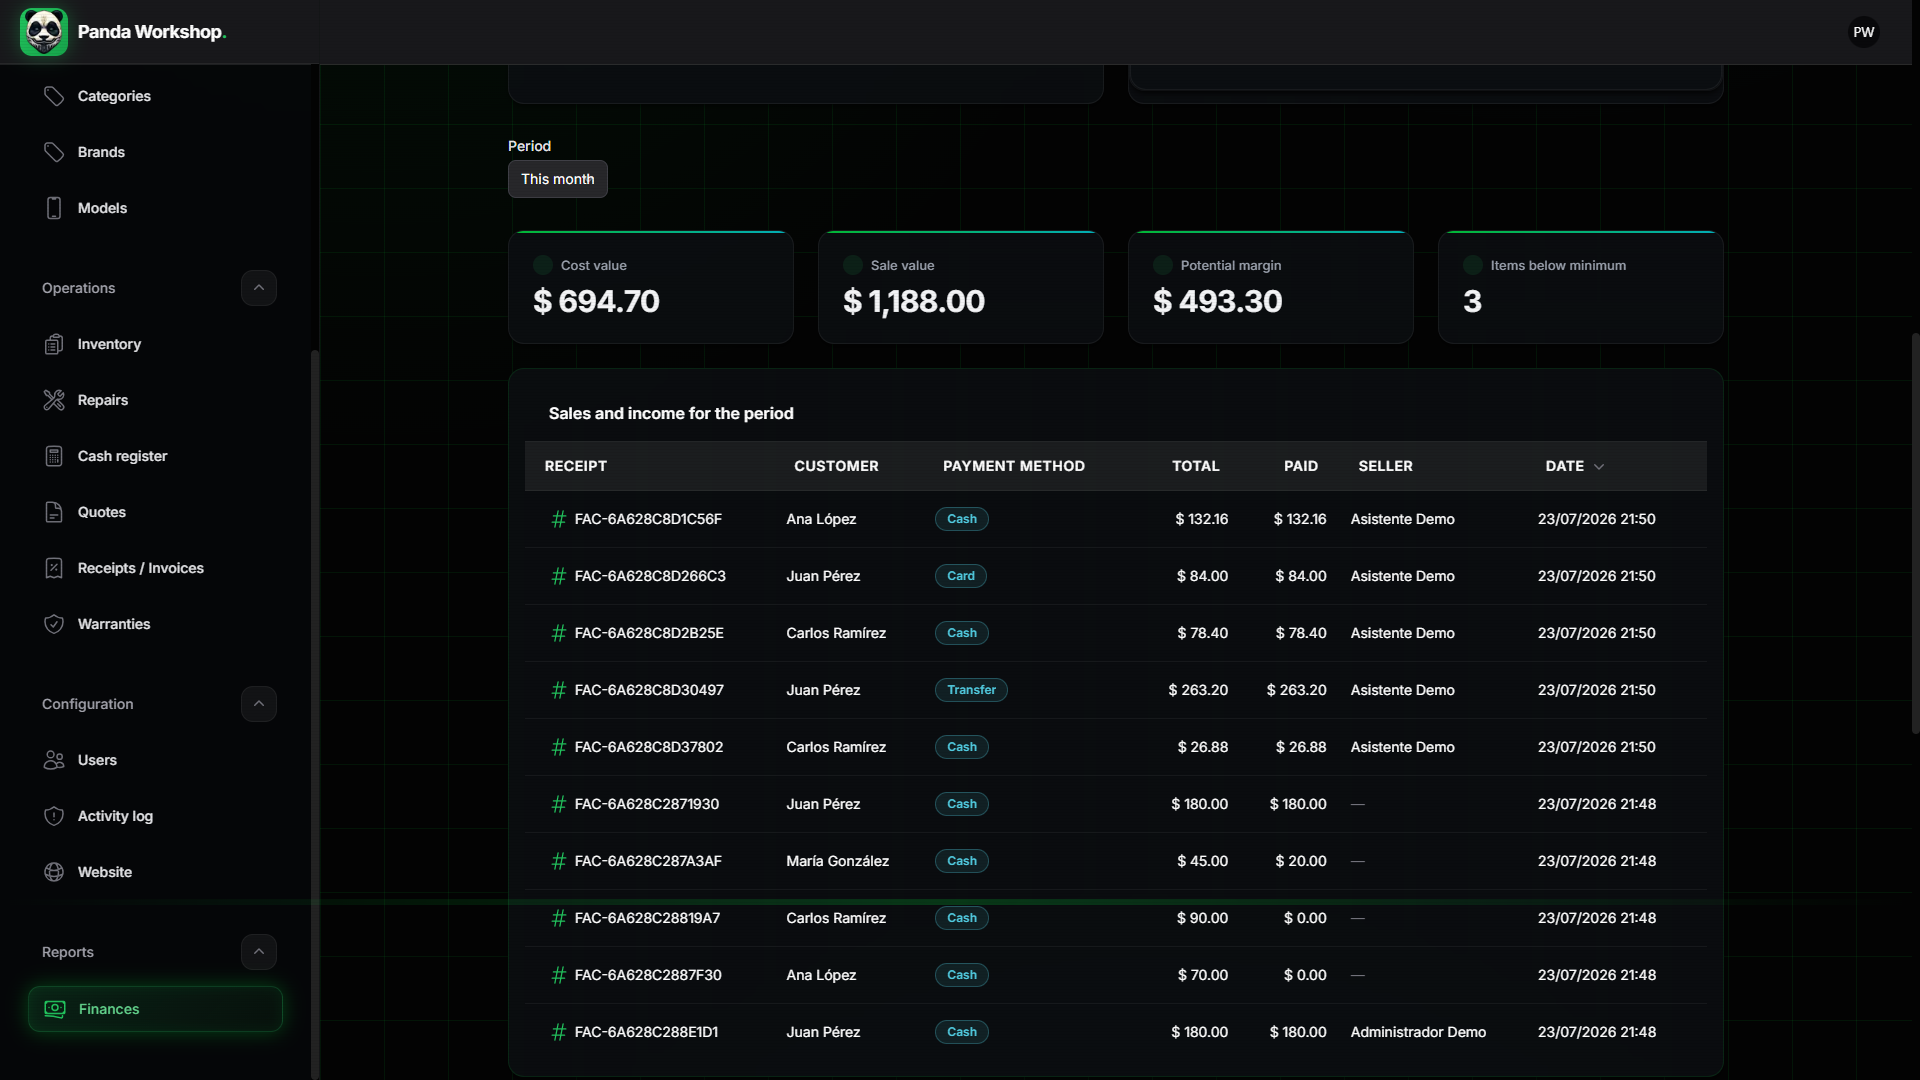Click the Finances banknote icon
Image resolution: width=1920 pixels, height=1080 pixels.
pyautogui.click(x=55, y=1009)
